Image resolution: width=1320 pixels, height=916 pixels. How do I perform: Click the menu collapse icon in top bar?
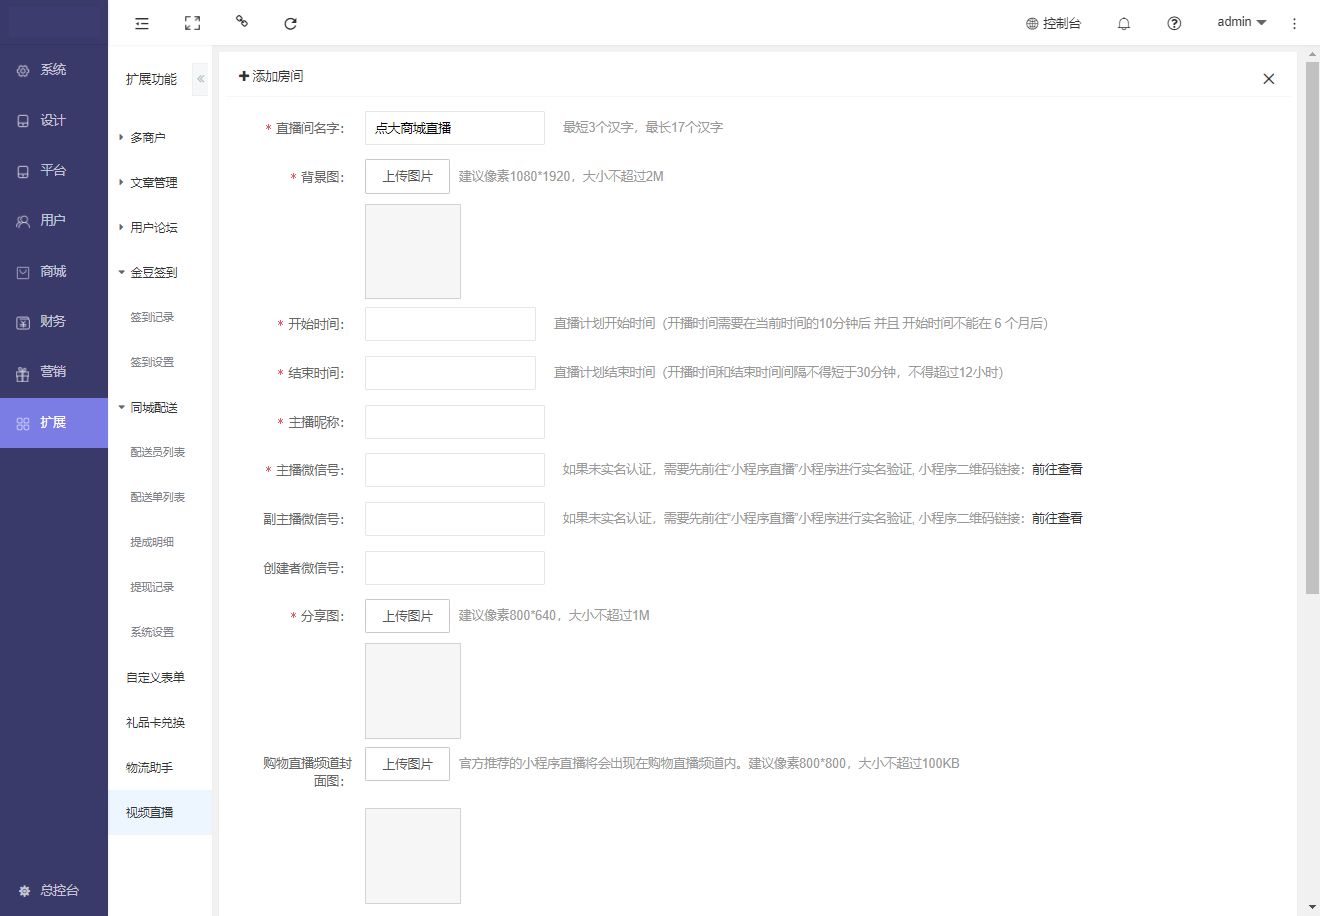click(x=142, y=23)
